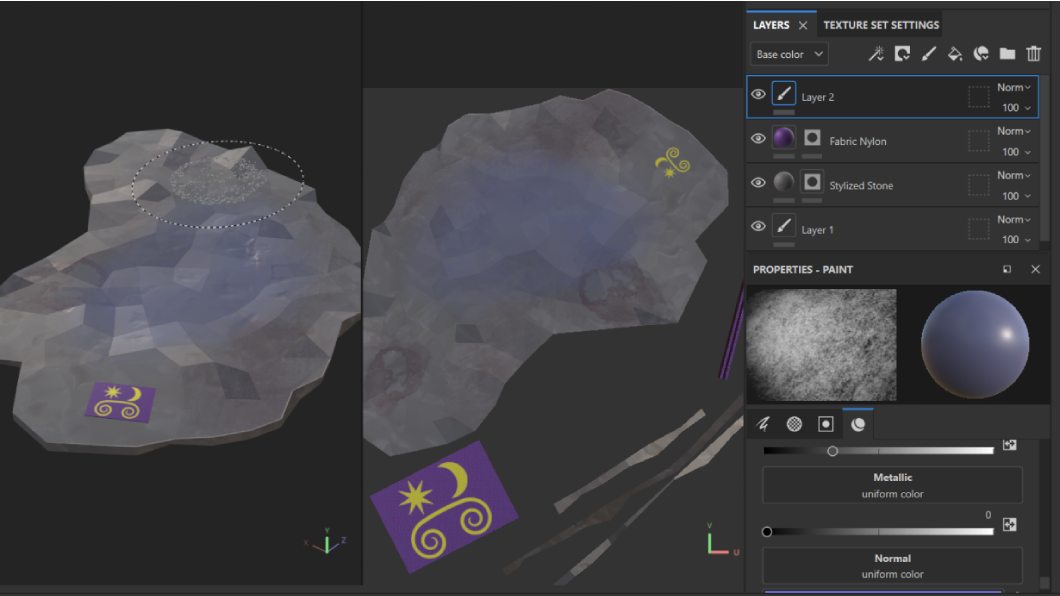This screenshot has height=596, width=1060.
Task: Click the Metallic value field showing 0
Action: [x=988, y=515]
